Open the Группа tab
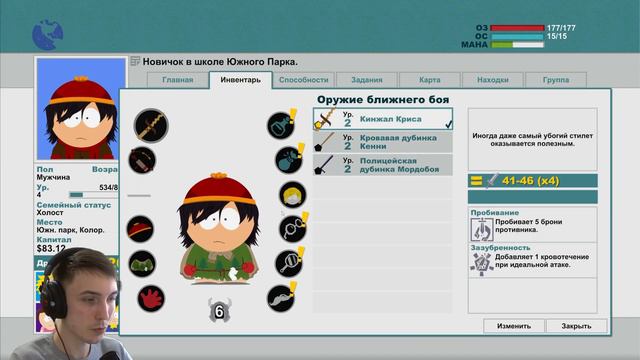 (x=556, y=80)
